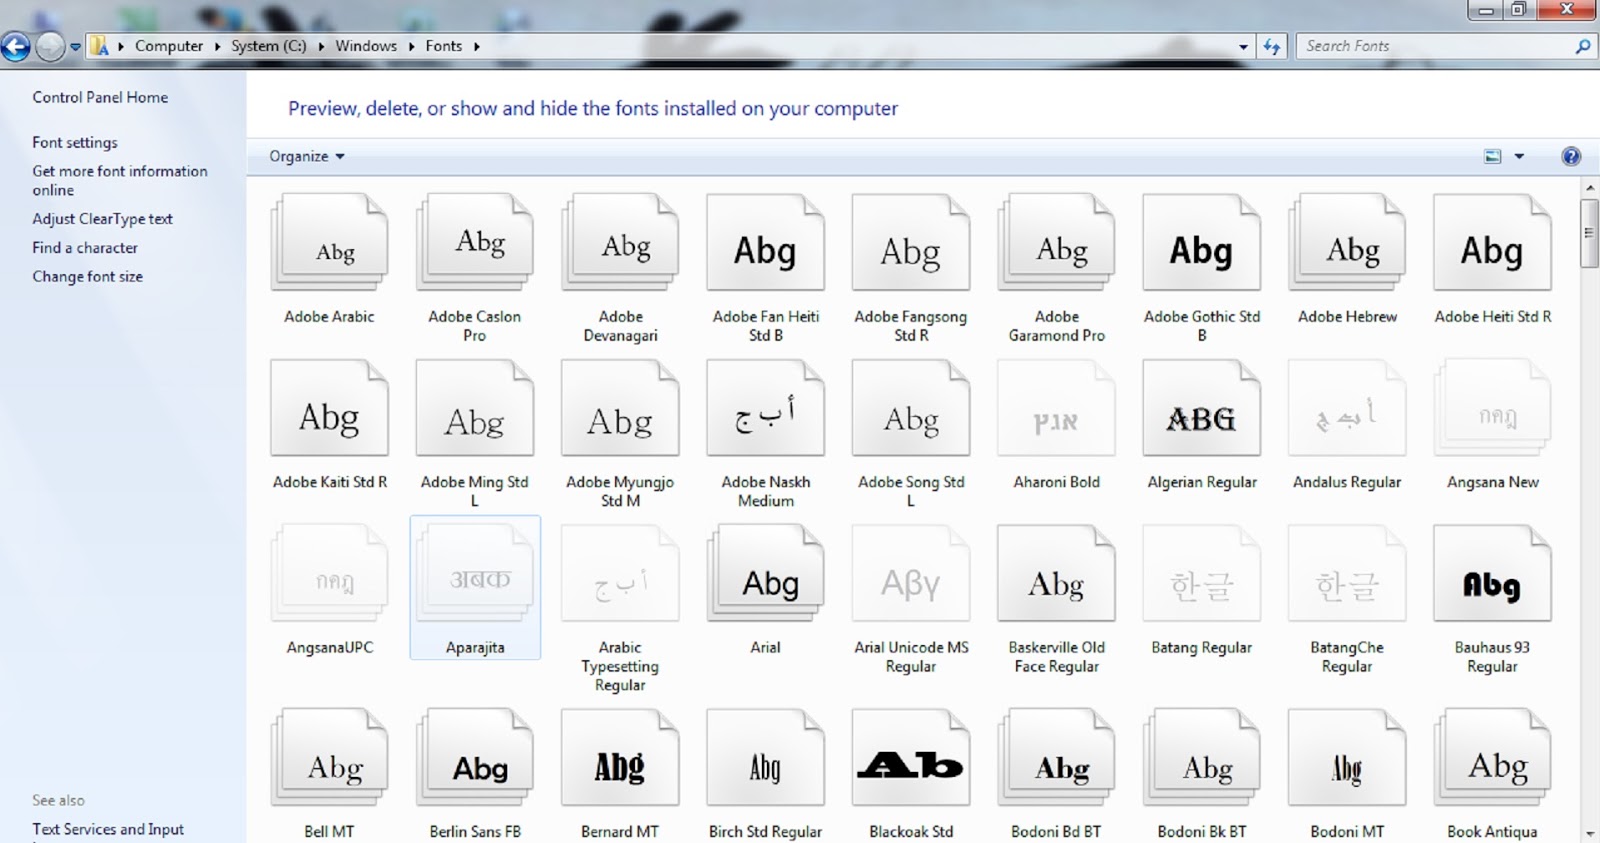This screenshot has width=1600, height=843.
Task: Select the Adobe Kaiti Std R font
Action: click(329, 409)
